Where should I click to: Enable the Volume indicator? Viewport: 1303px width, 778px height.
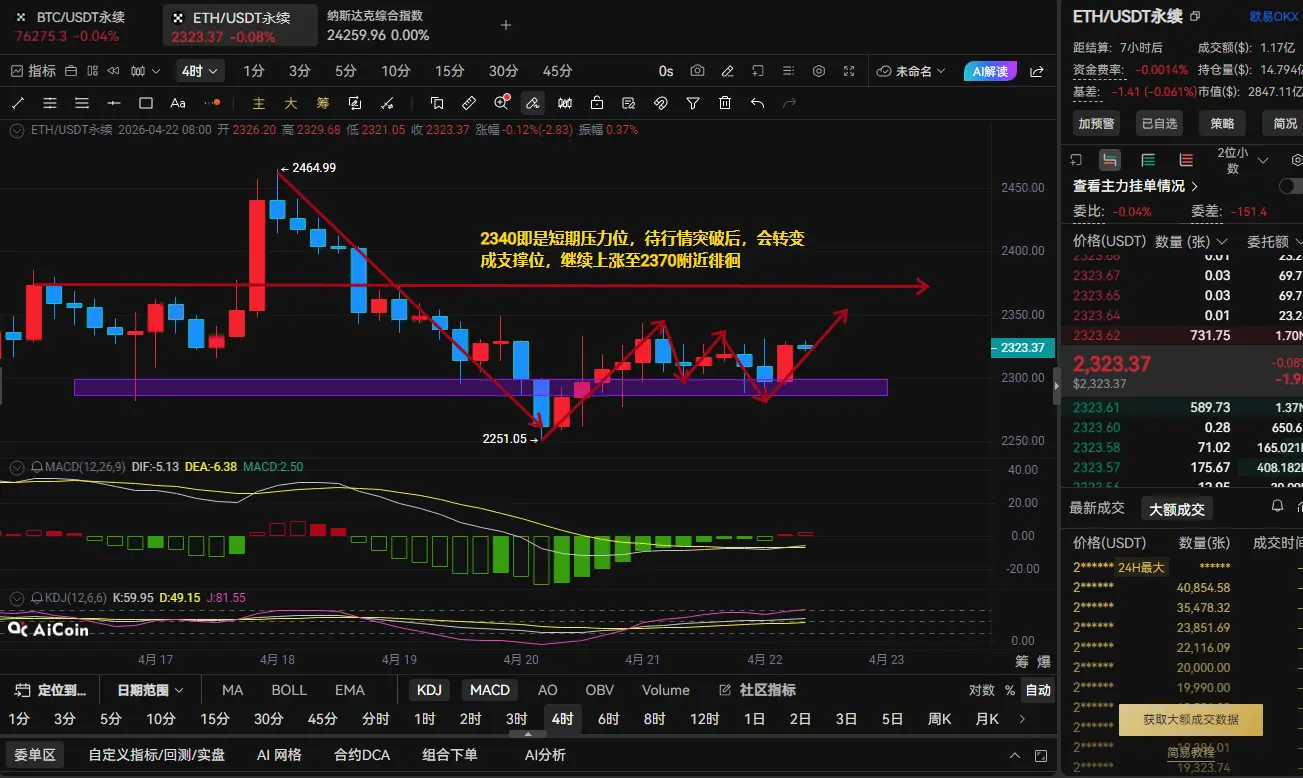tap(666, 690)
